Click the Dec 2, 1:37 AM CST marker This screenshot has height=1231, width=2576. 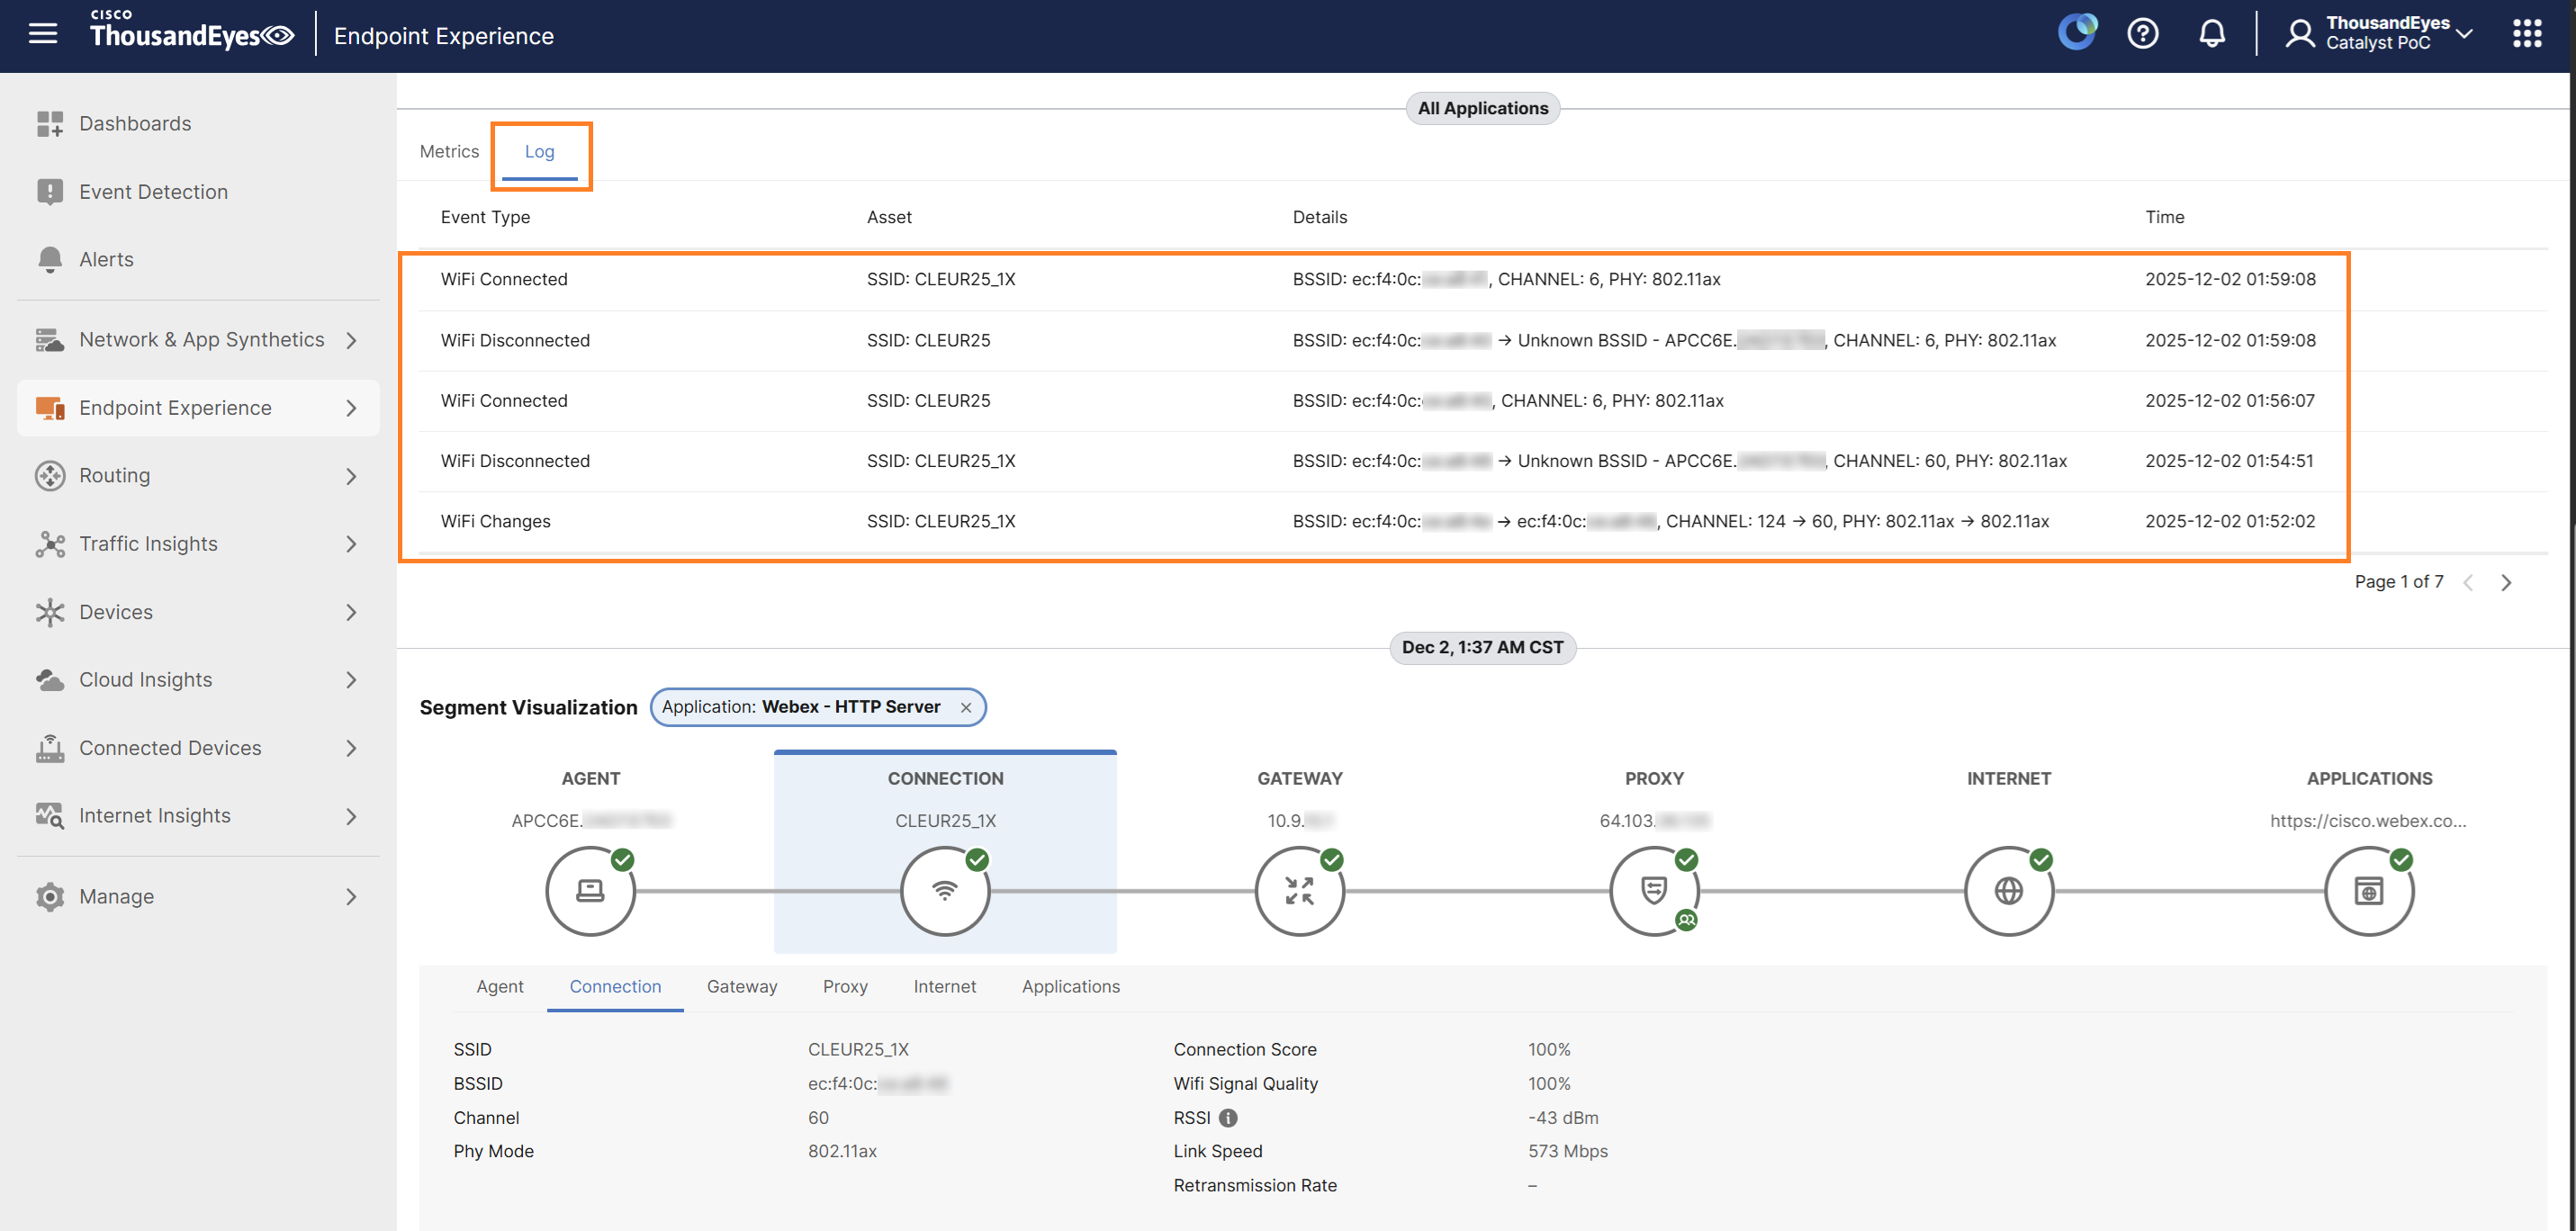pos(1481,647)
